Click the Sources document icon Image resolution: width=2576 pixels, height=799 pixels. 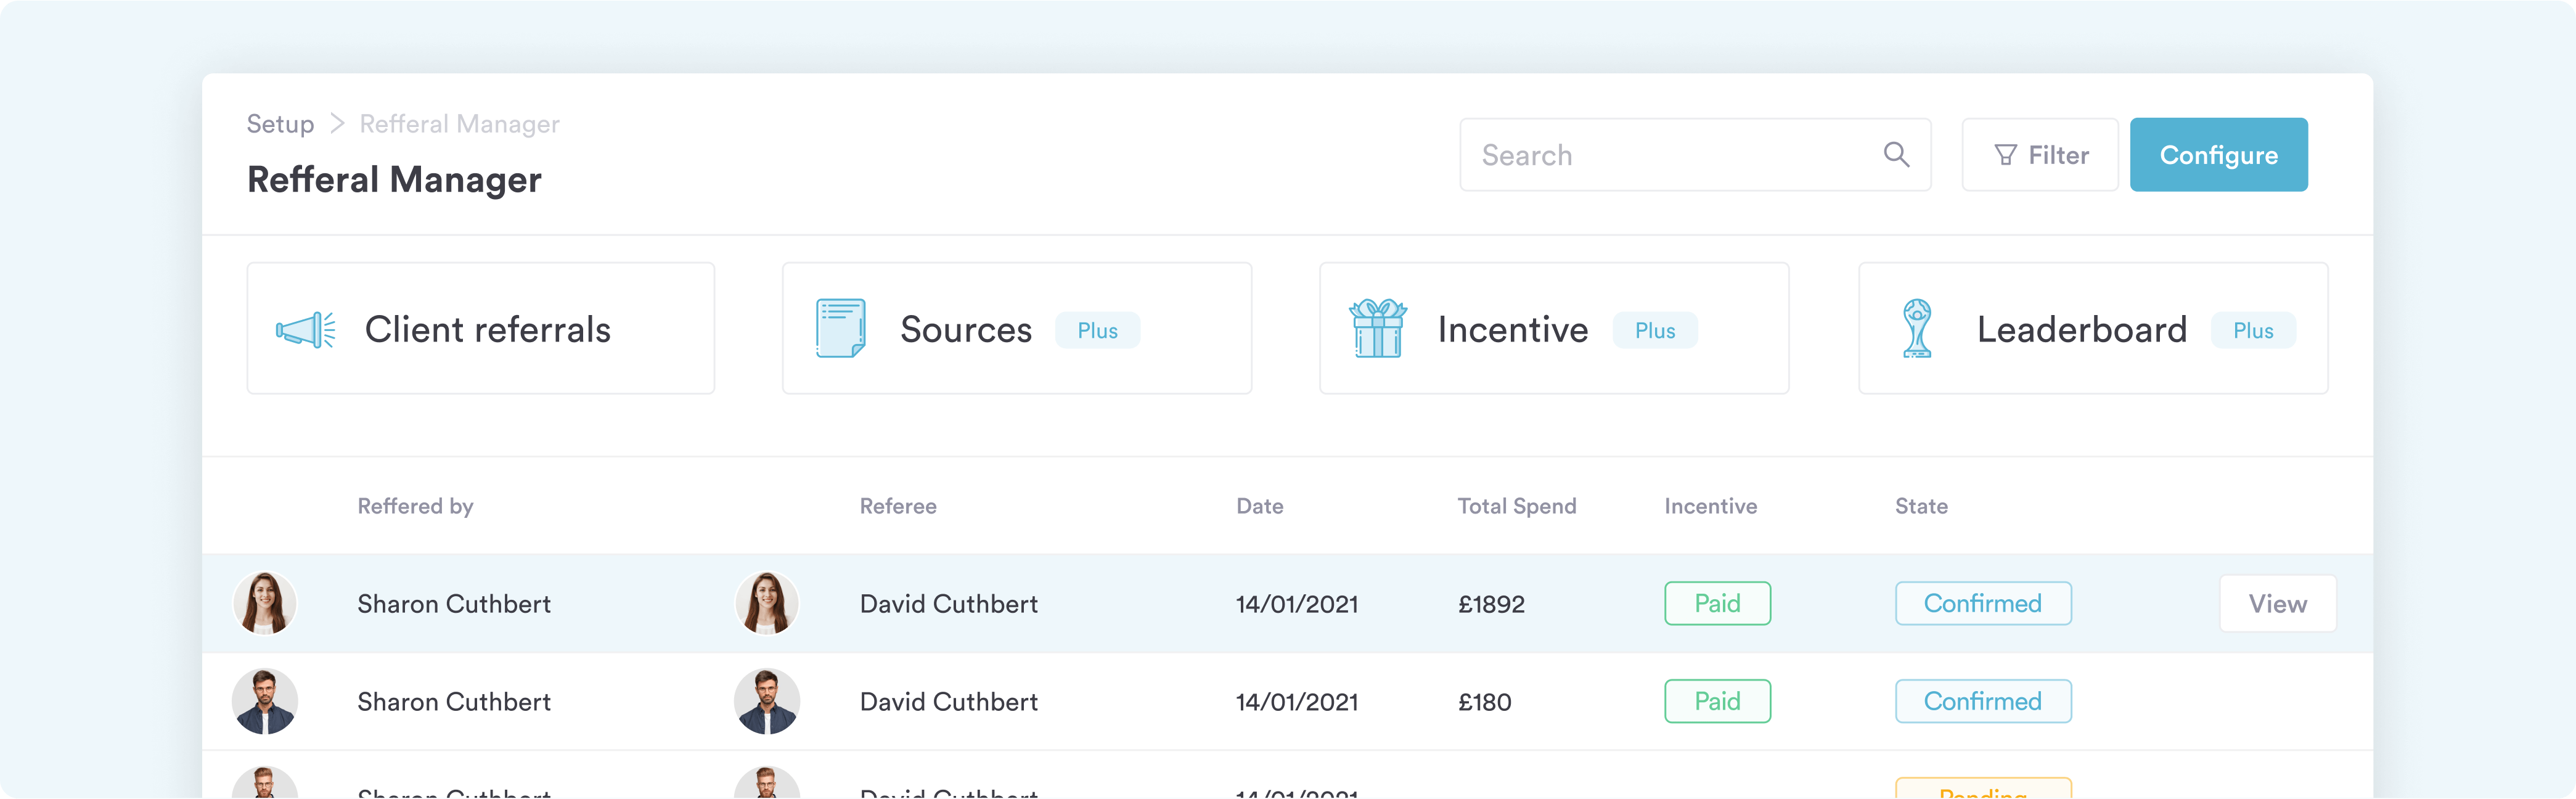coord(840,328)
